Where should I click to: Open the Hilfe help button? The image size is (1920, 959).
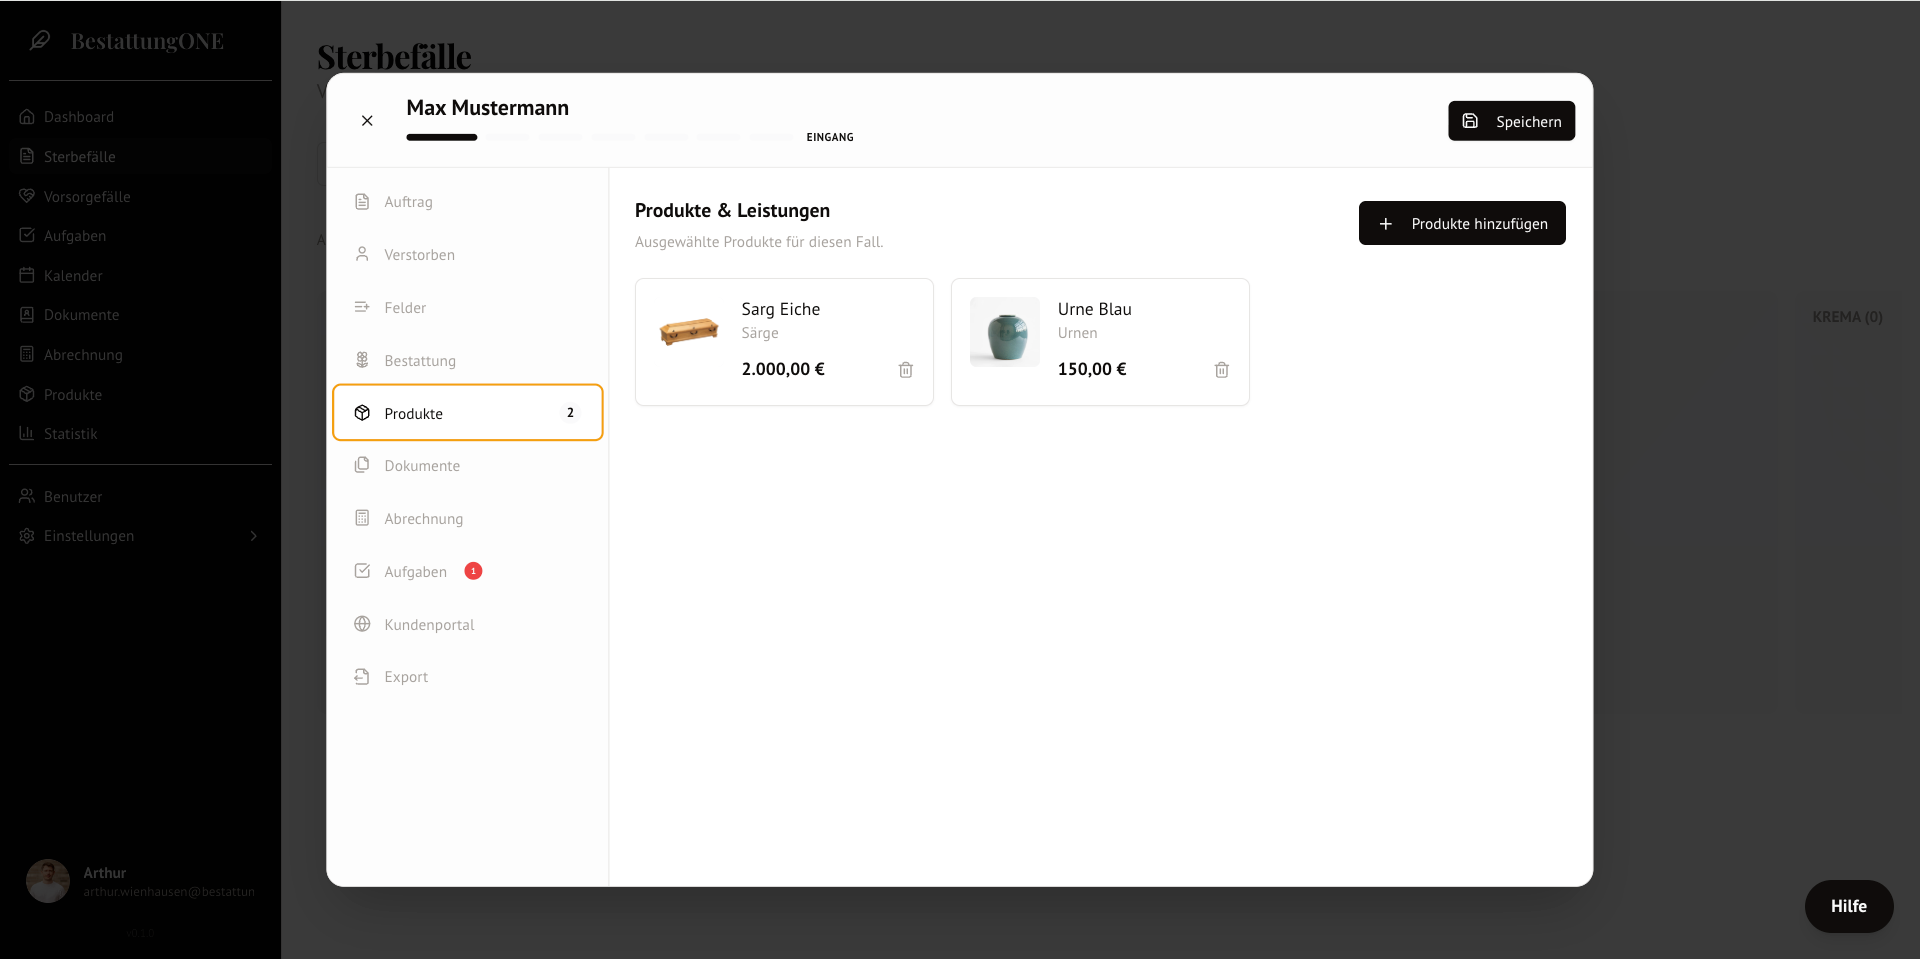click(1849, 906)
